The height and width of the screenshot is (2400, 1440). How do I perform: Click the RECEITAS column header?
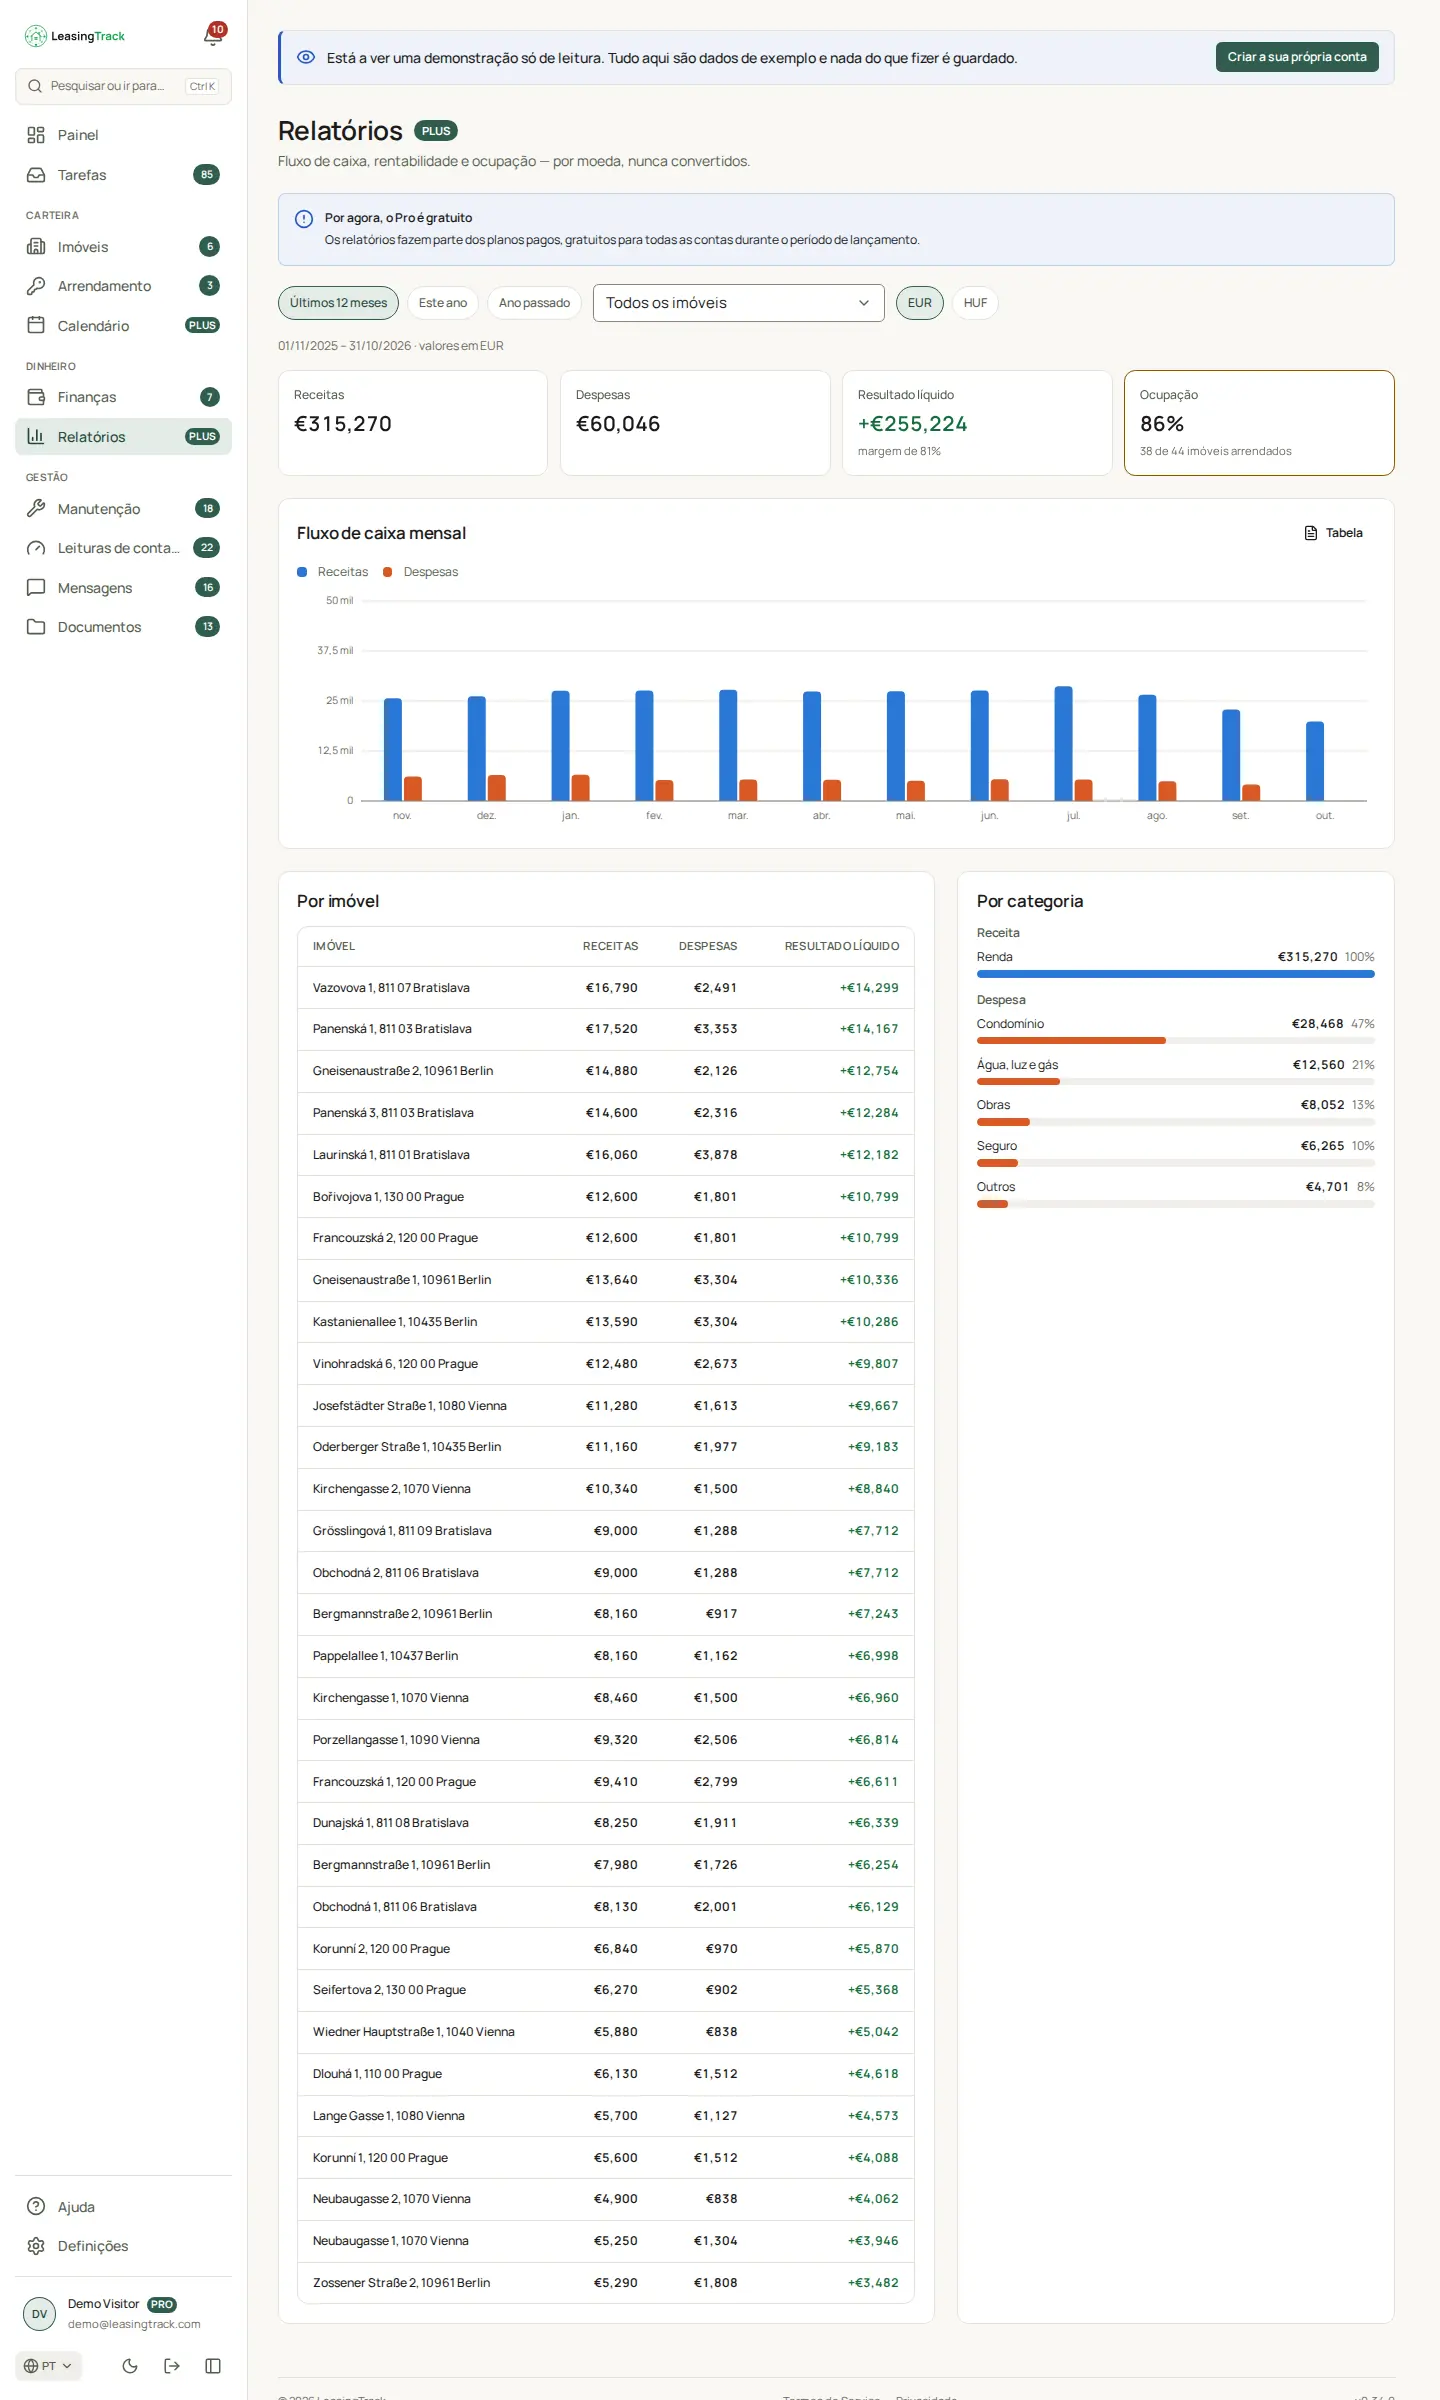point(610,946)
